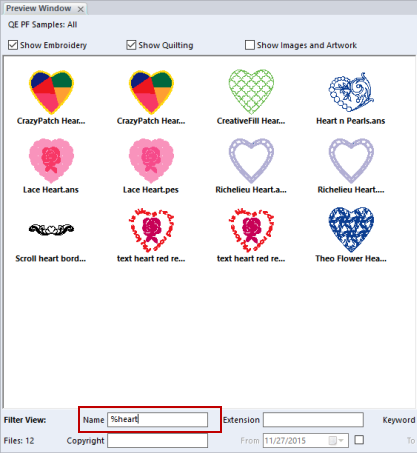Uncheck the Show Embroidery checkbox
This screenshot has height=453, width=417.
pyautogui.click(x=13, y=45)
